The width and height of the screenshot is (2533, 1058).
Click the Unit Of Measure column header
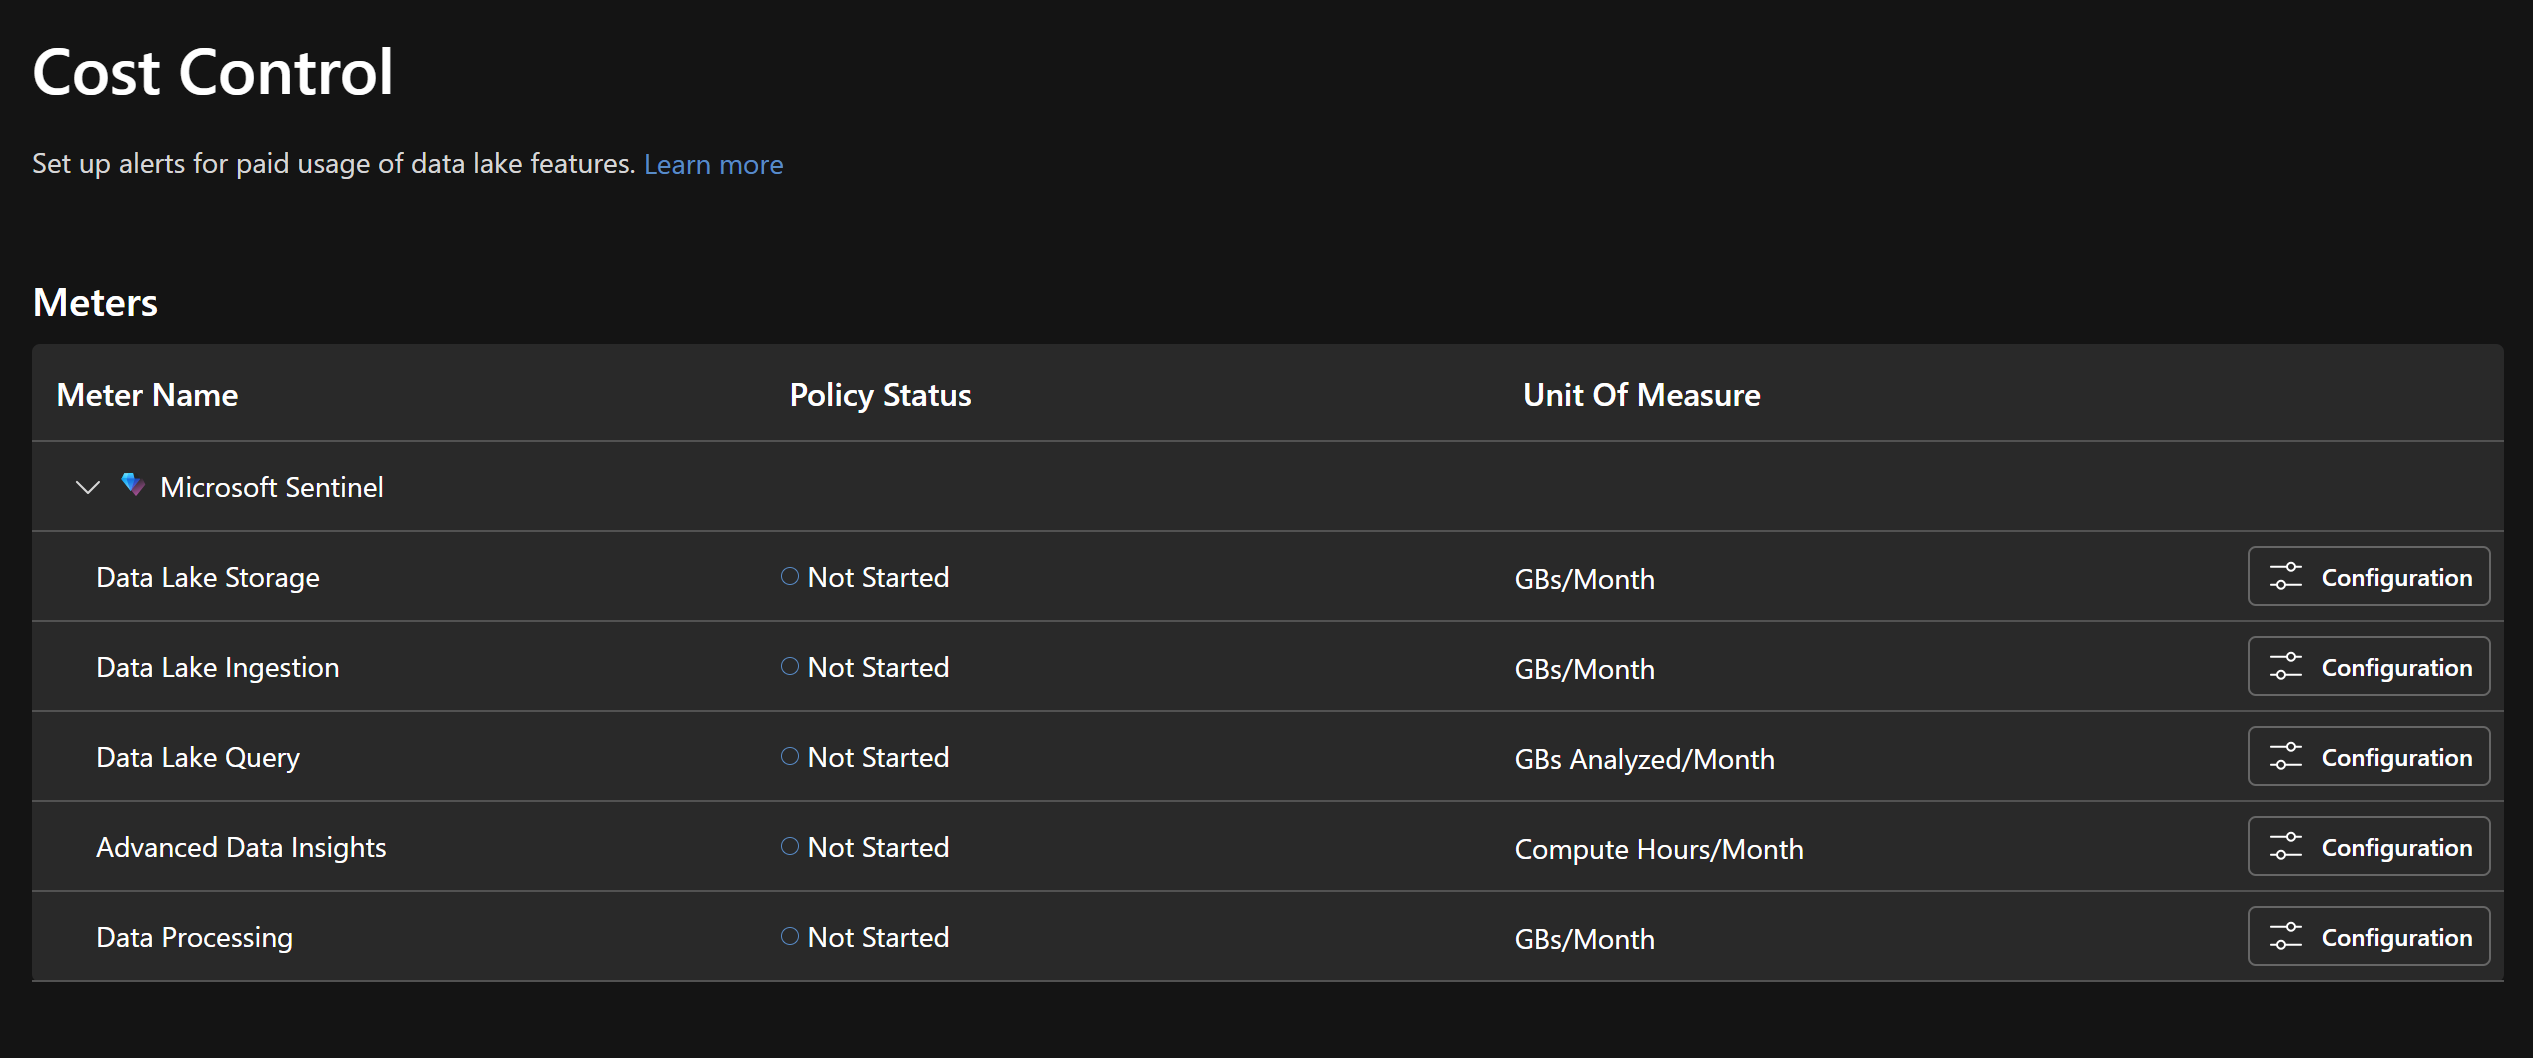point(1641,395)
